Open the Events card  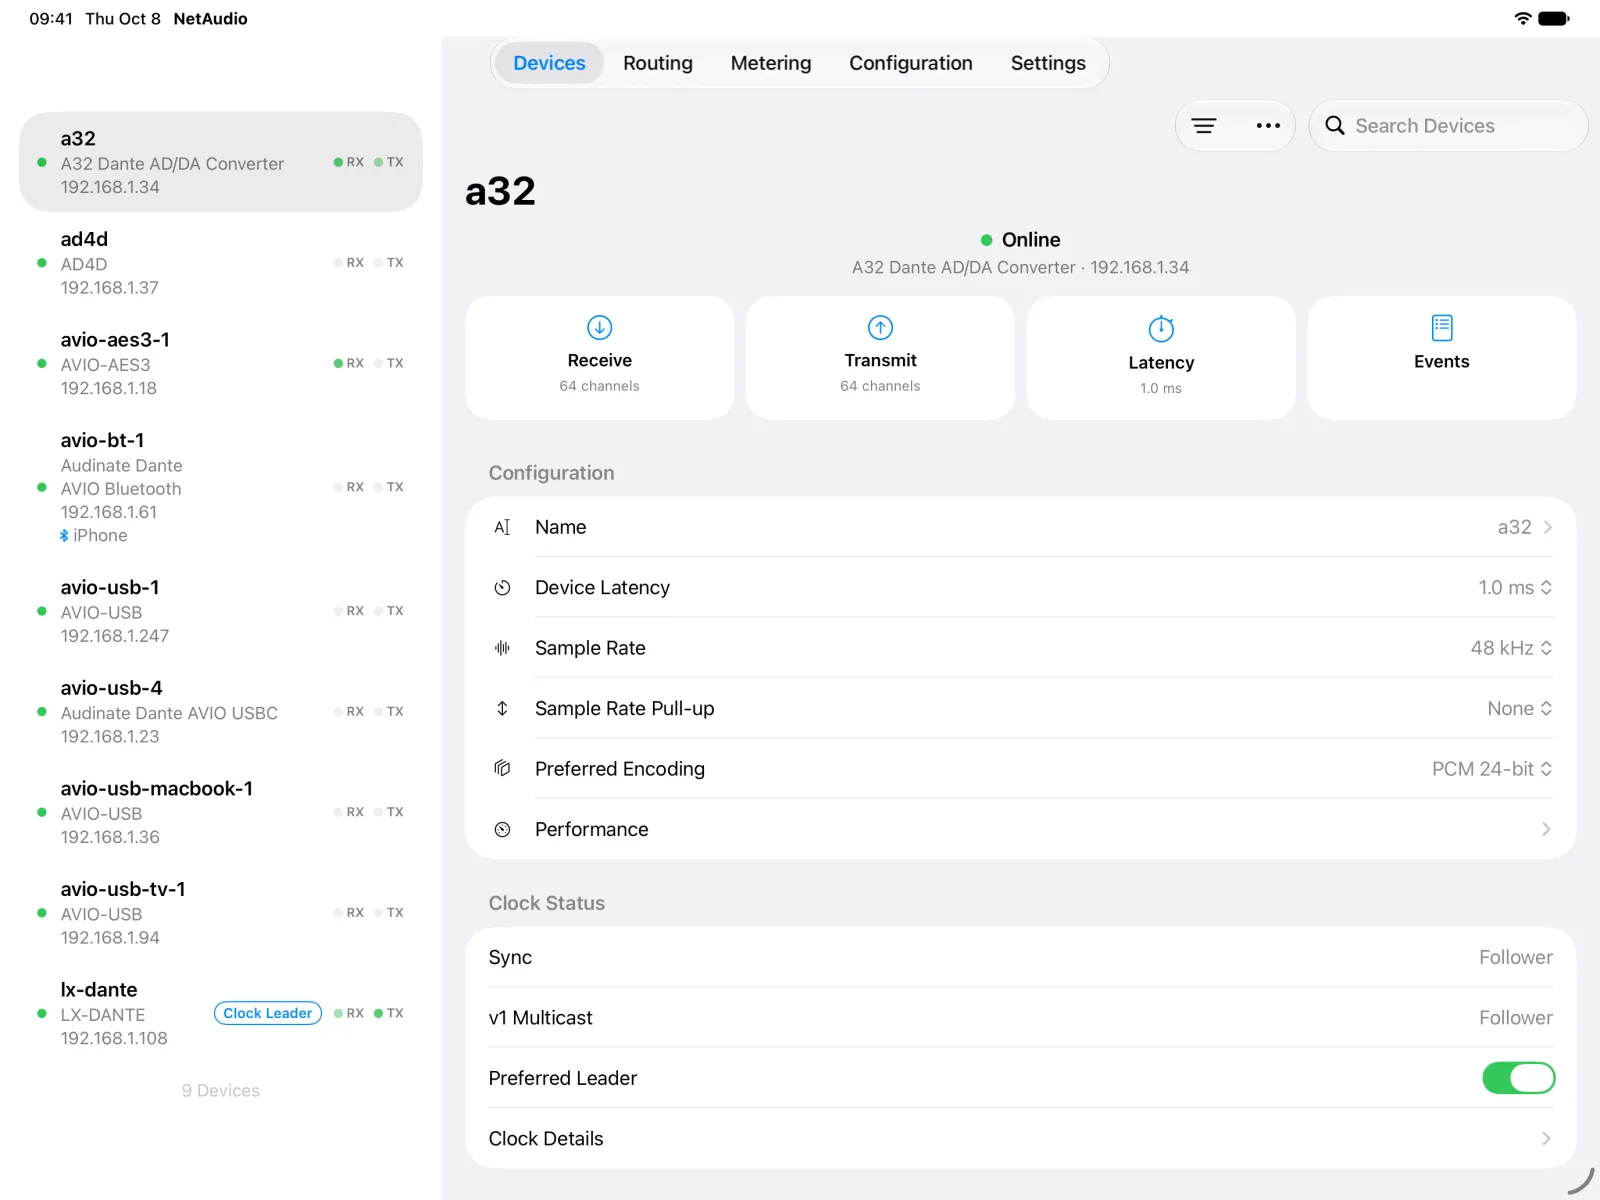1442,358
